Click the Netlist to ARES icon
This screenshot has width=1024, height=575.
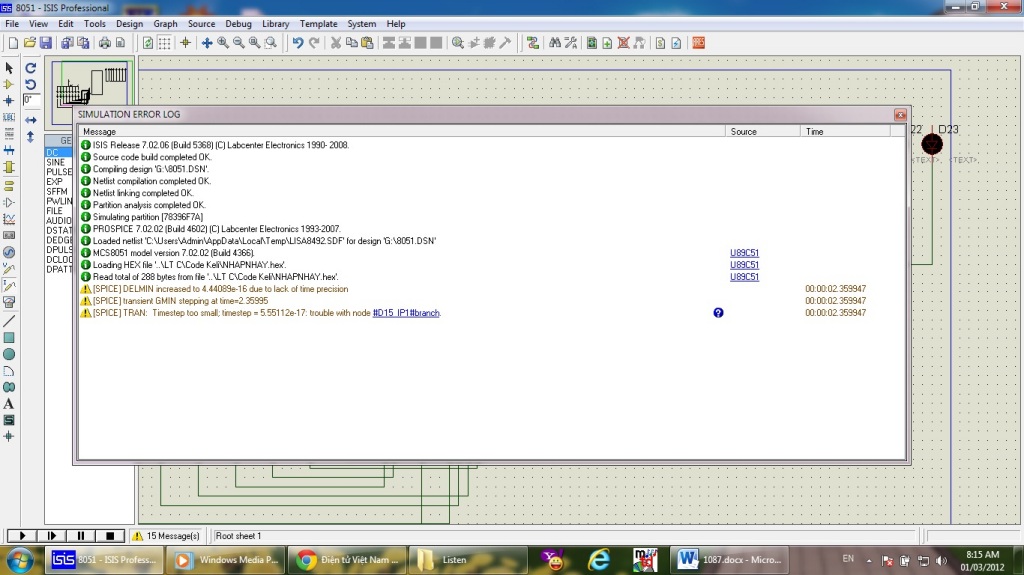[698, 43]
